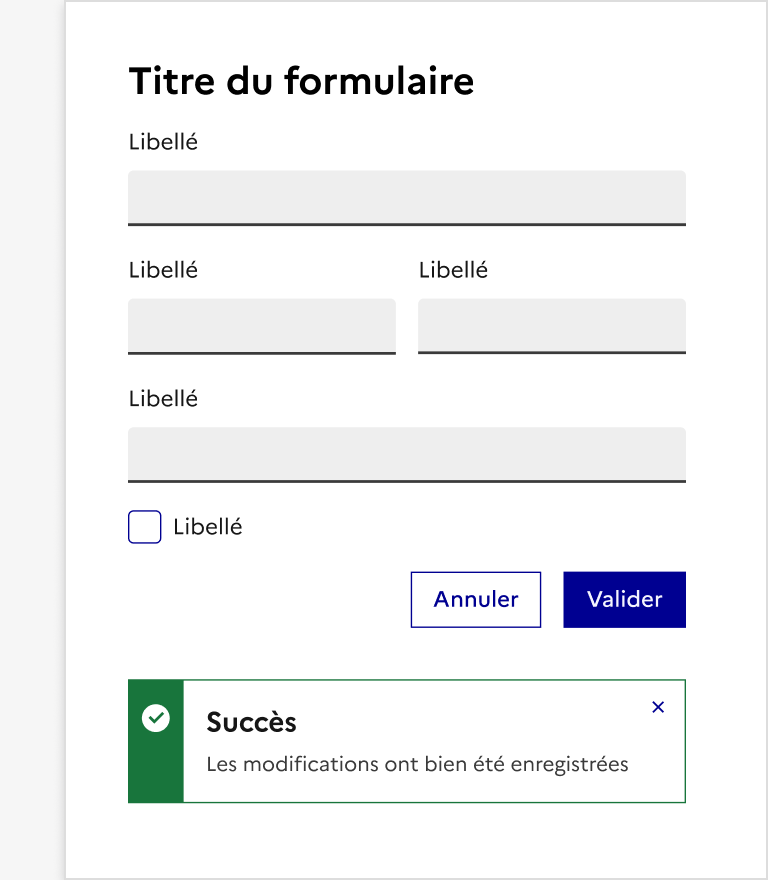The image size is (768, 880).
Task: Click the green success checkmark icon
Action: [156, 717]
